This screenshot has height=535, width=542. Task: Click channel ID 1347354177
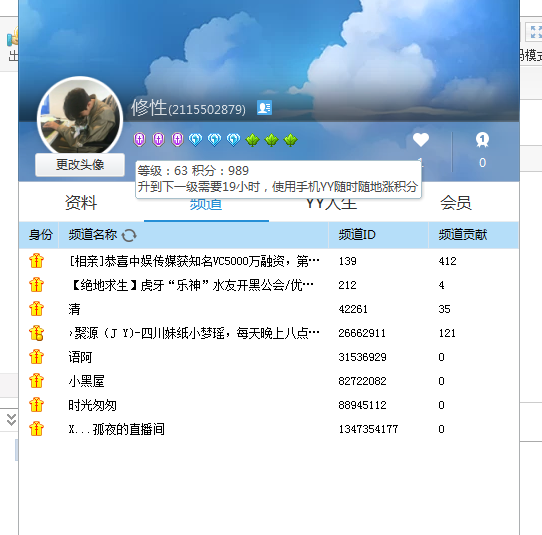(368, 429)
